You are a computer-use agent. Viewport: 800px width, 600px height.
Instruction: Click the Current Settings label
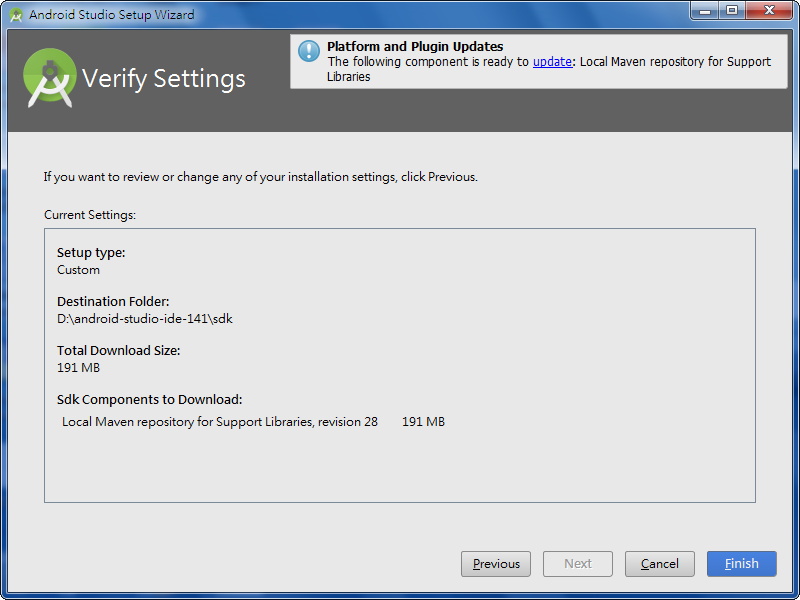click(x=90, y=215)
